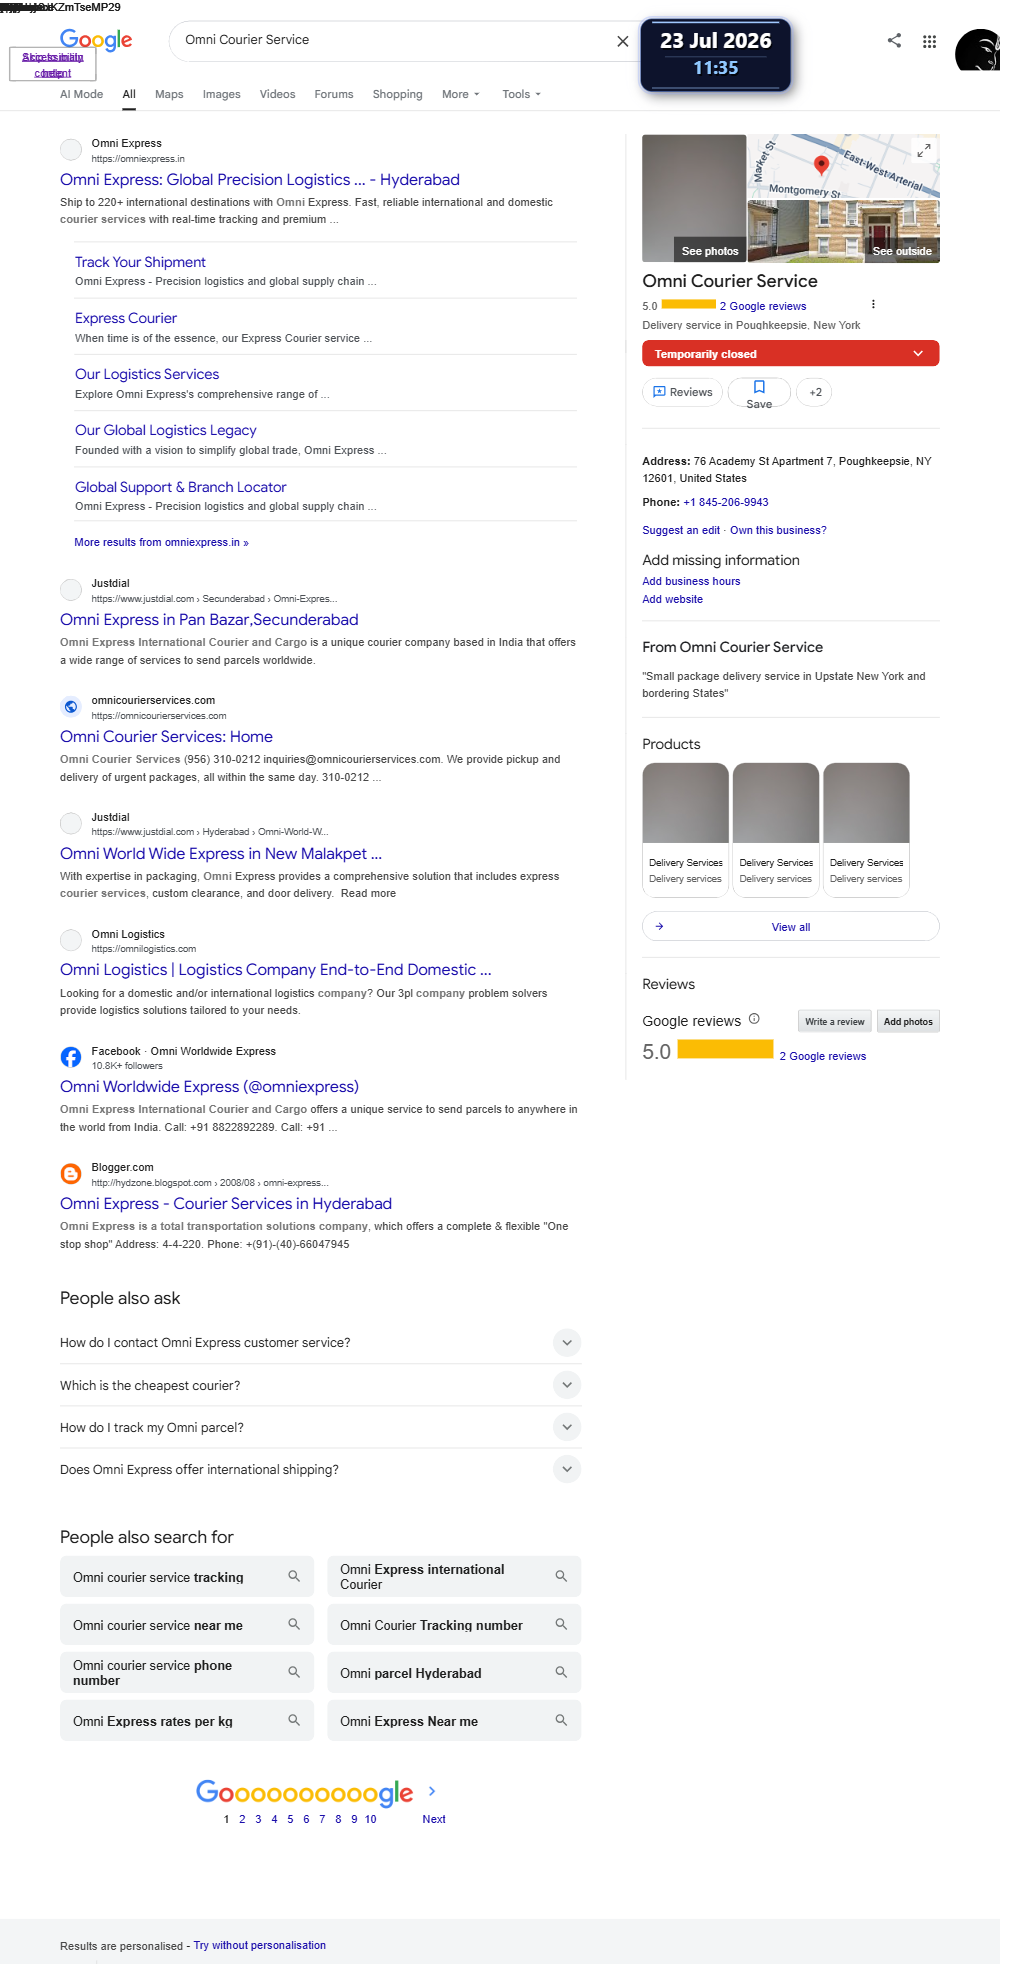This screenshot has height=1964, width=1012.
Task: Switch to the Forums tab
Action: click(x=333, y=94)
